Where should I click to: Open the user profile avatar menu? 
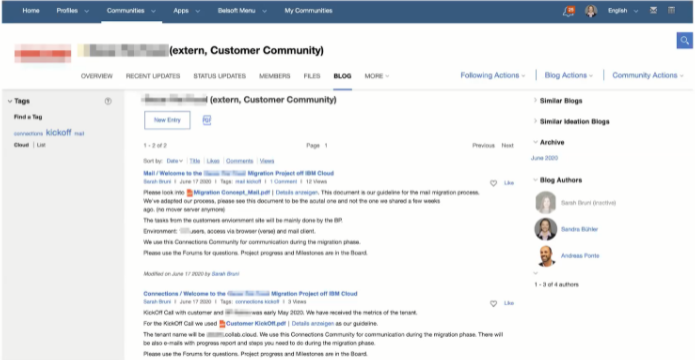click(591, 11)
